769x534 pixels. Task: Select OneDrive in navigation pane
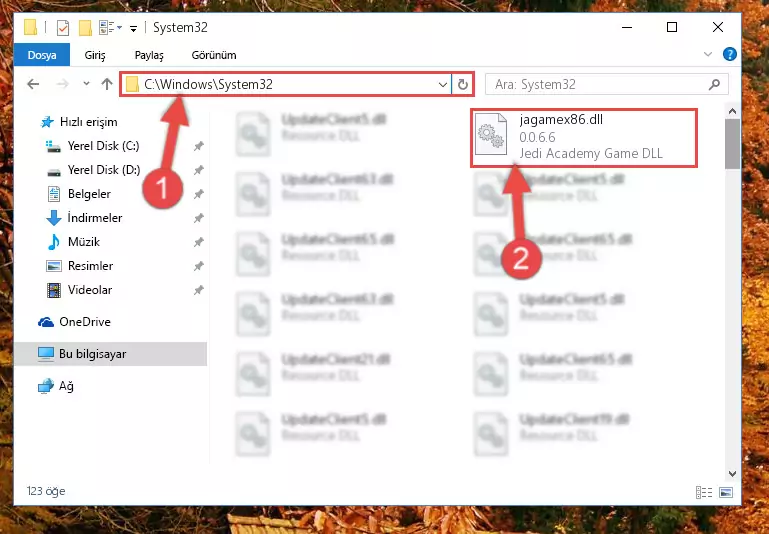coord(85,322)
